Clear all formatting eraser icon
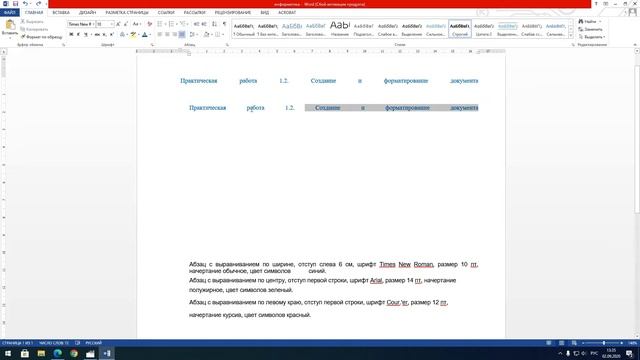The width and height of the screenshot is (640, 360). tap(149, 24)
